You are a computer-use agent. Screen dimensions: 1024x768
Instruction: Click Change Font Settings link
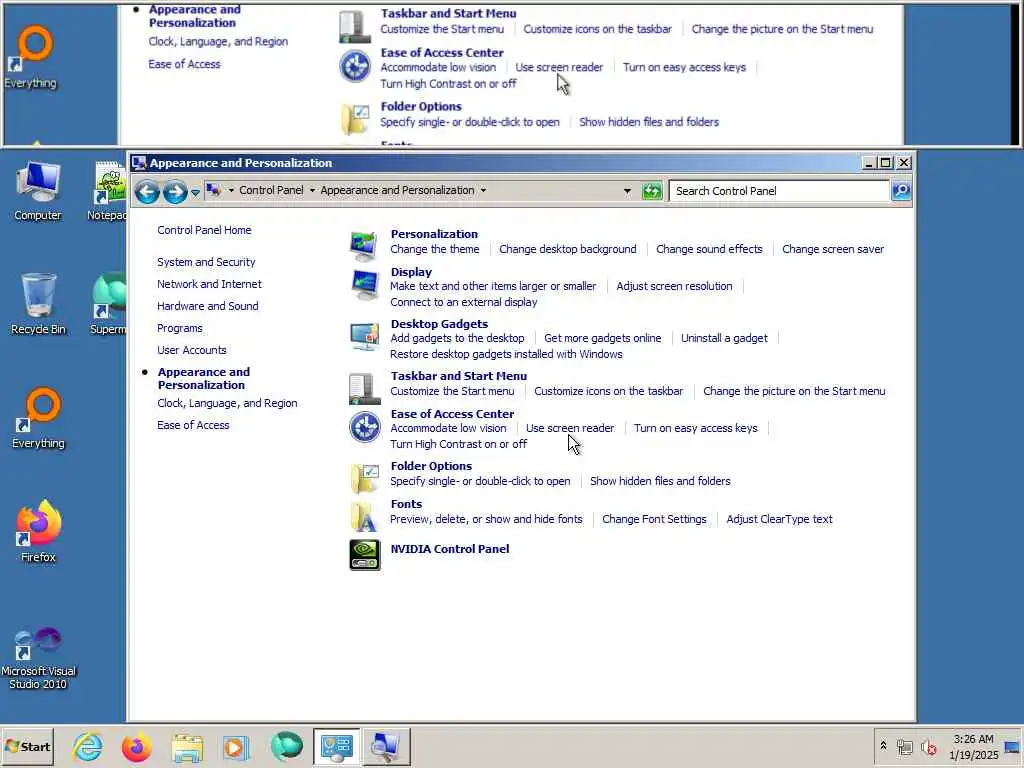pos(654,519)
